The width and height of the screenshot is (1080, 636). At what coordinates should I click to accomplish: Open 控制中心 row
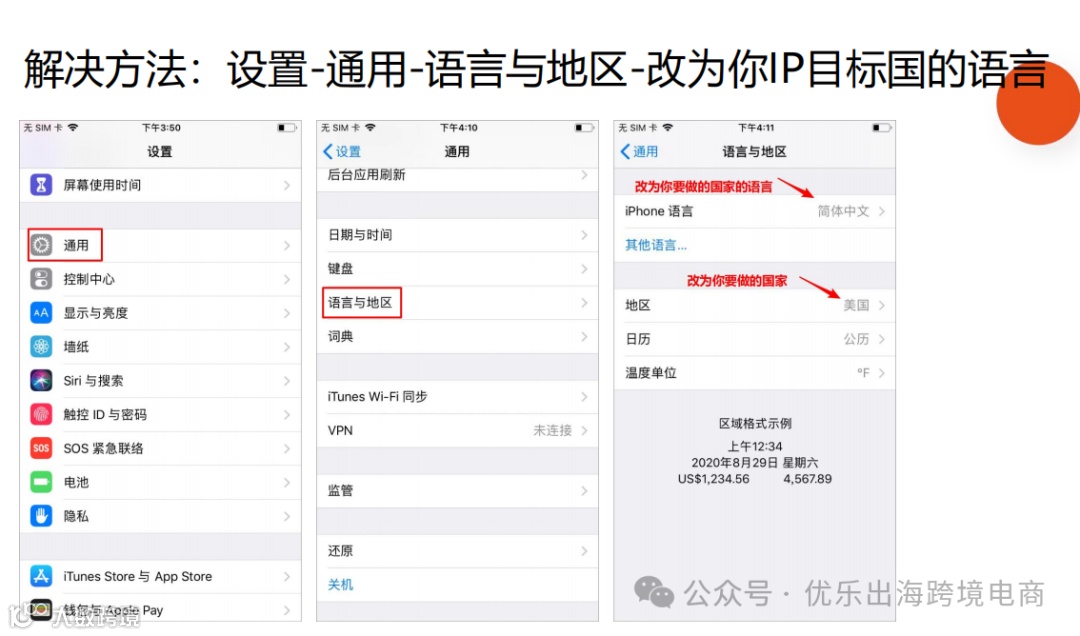pyautogui.click(x=160, y=278)
